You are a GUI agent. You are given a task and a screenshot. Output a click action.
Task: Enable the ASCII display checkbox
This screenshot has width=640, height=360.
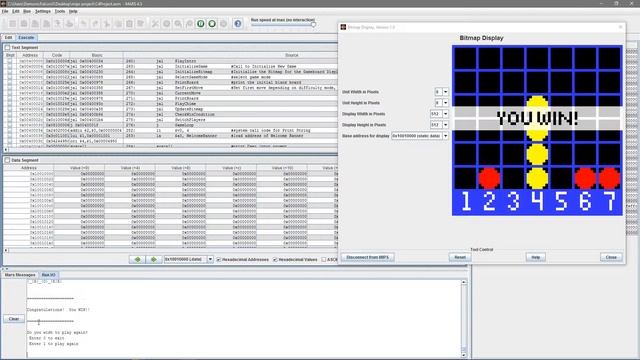[x=324, y=260]
